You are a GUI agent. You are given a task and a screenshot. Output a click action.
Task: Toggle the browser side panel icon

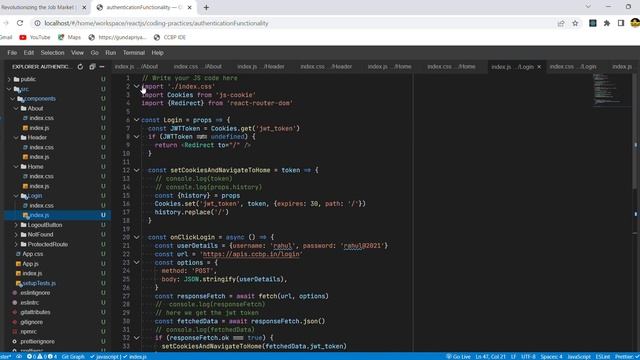coord(621,23)
